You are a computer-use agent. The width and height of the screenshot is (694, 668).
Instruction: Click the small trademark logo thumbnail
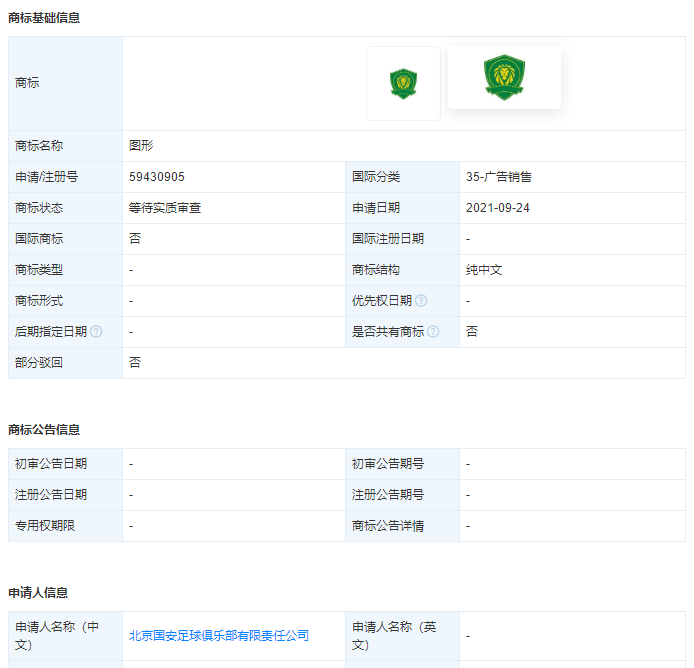tap(403, 83)
